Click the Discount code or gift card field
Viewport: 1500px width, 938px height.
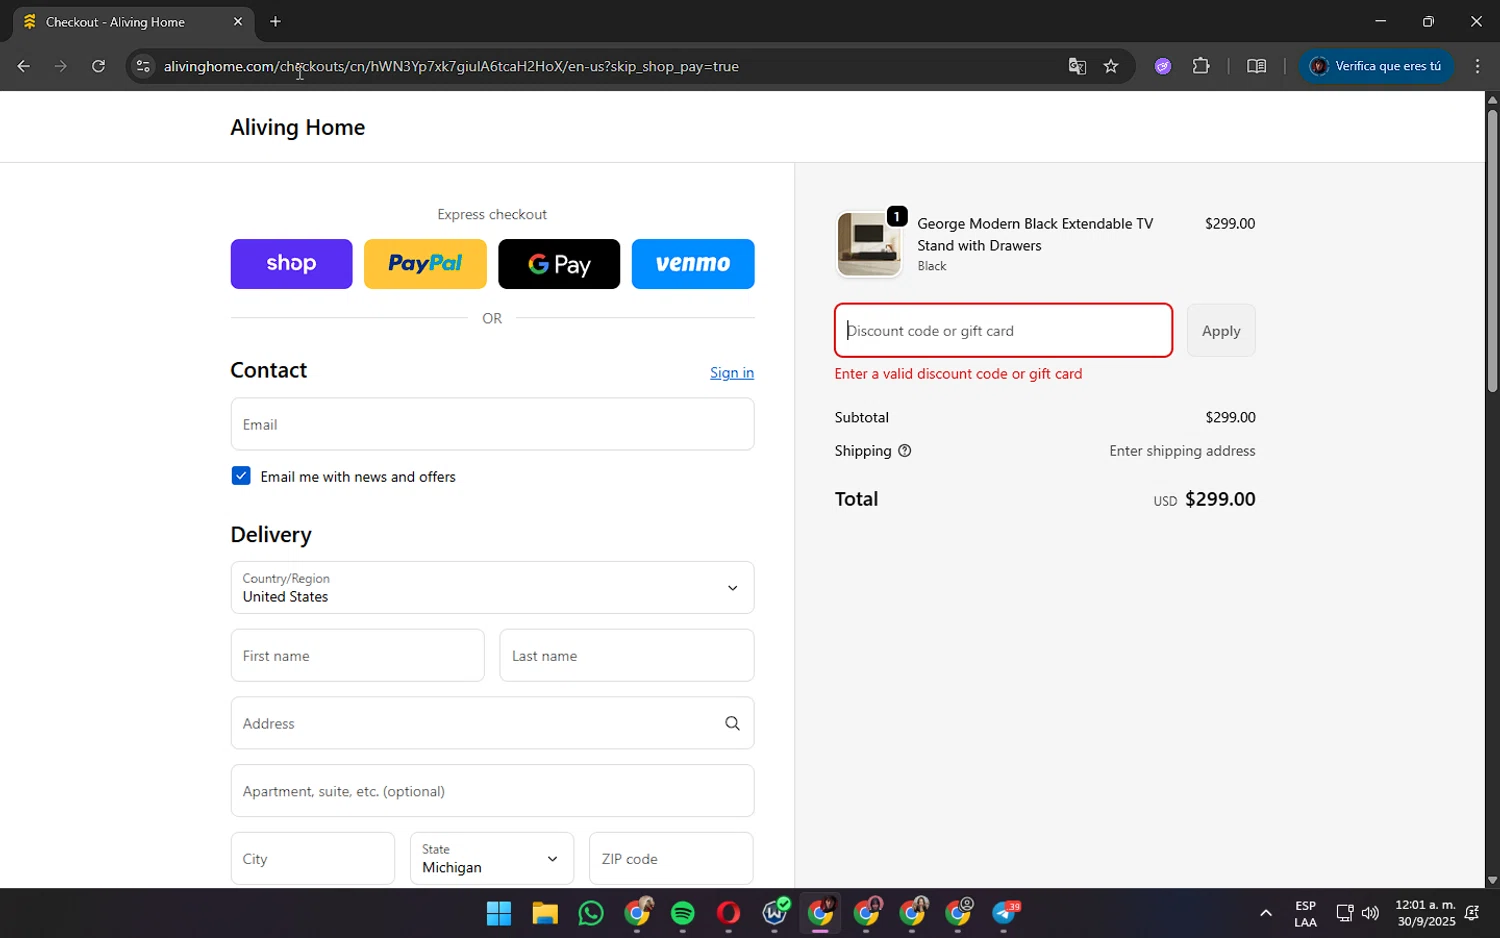click(1003, 330)
